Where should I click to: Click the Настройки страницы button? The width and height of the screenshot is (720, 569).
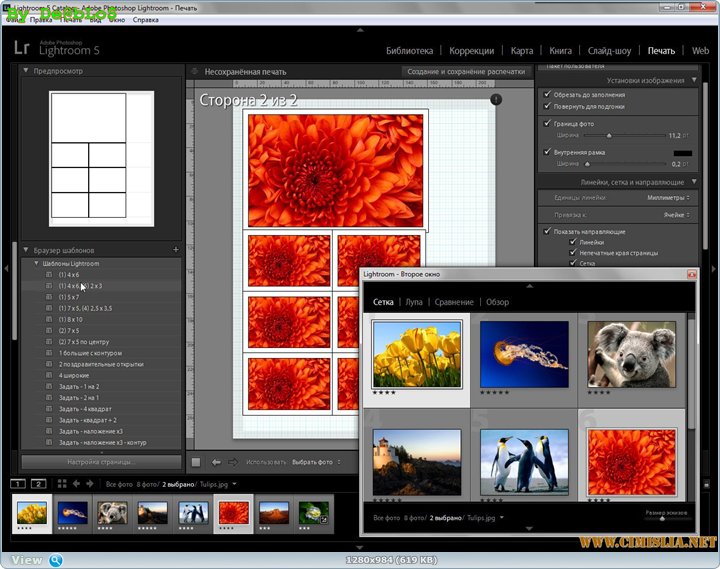(x=102, y=462)
